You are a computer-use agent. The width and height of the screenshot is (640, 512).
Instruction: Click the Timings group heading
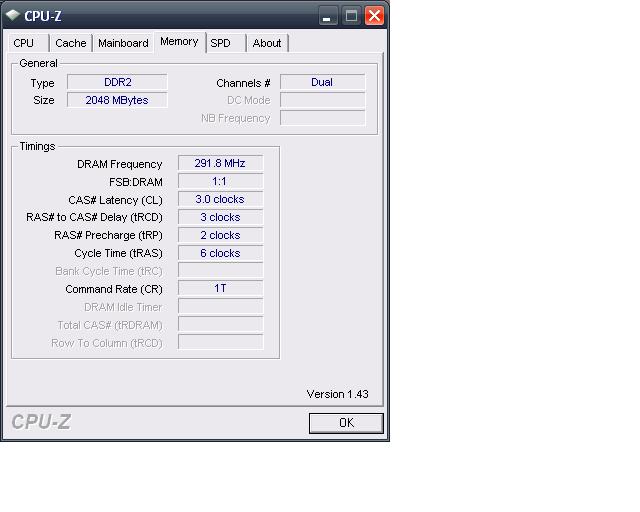37,147
